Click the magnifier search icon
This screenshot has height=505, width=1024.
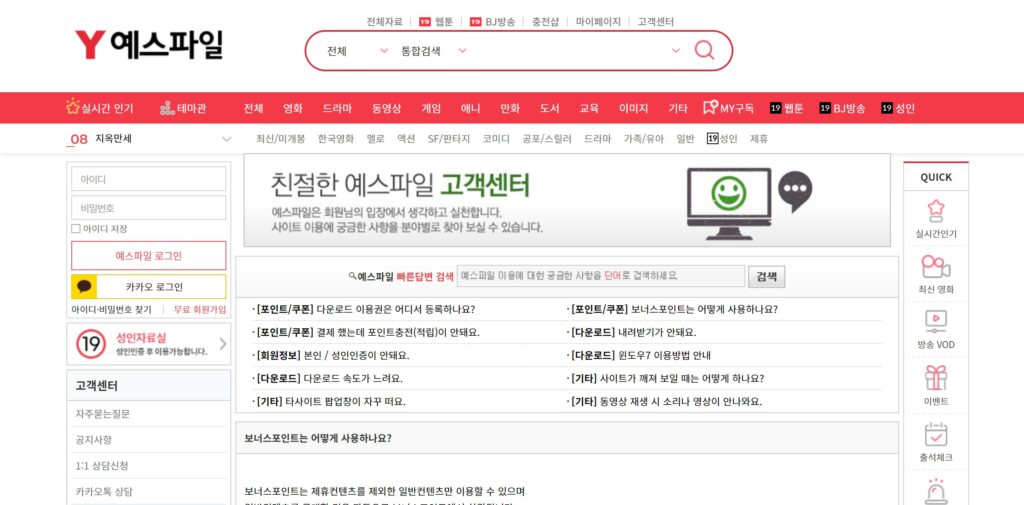click(x=704, y=50)
